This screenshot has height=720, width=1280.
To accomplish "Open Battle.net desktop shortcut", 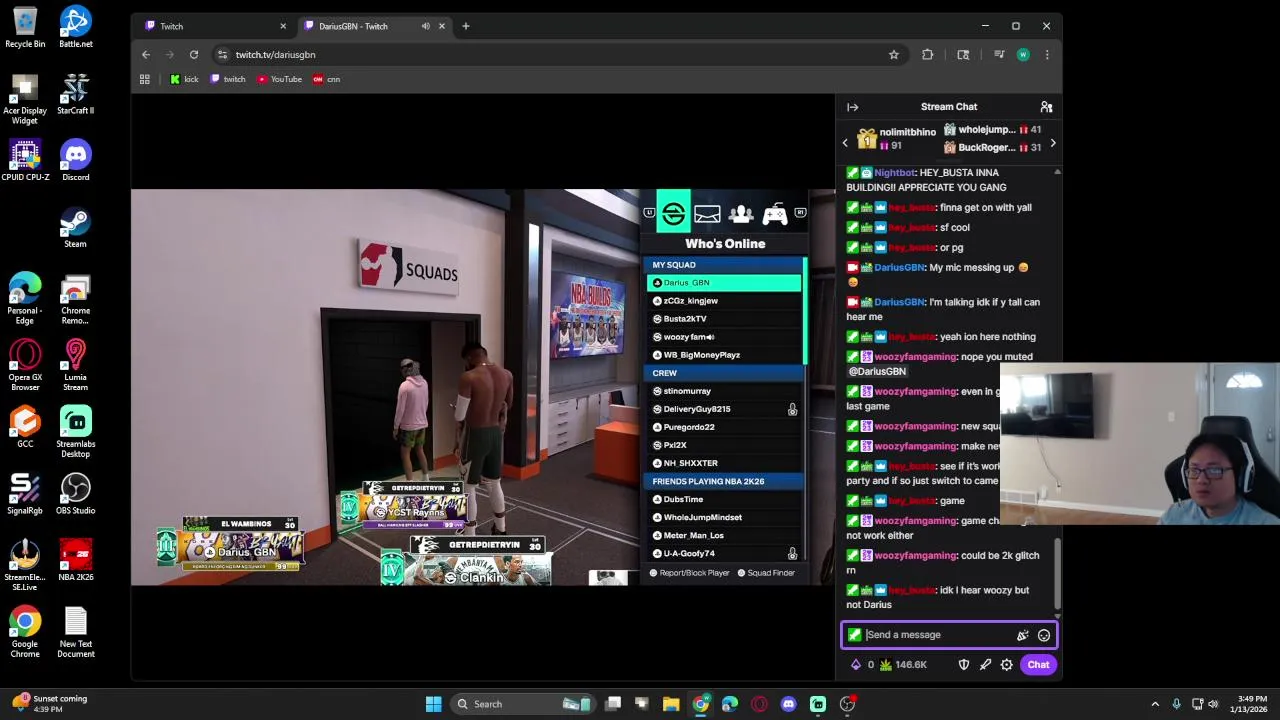I will (x=75, y=28).
